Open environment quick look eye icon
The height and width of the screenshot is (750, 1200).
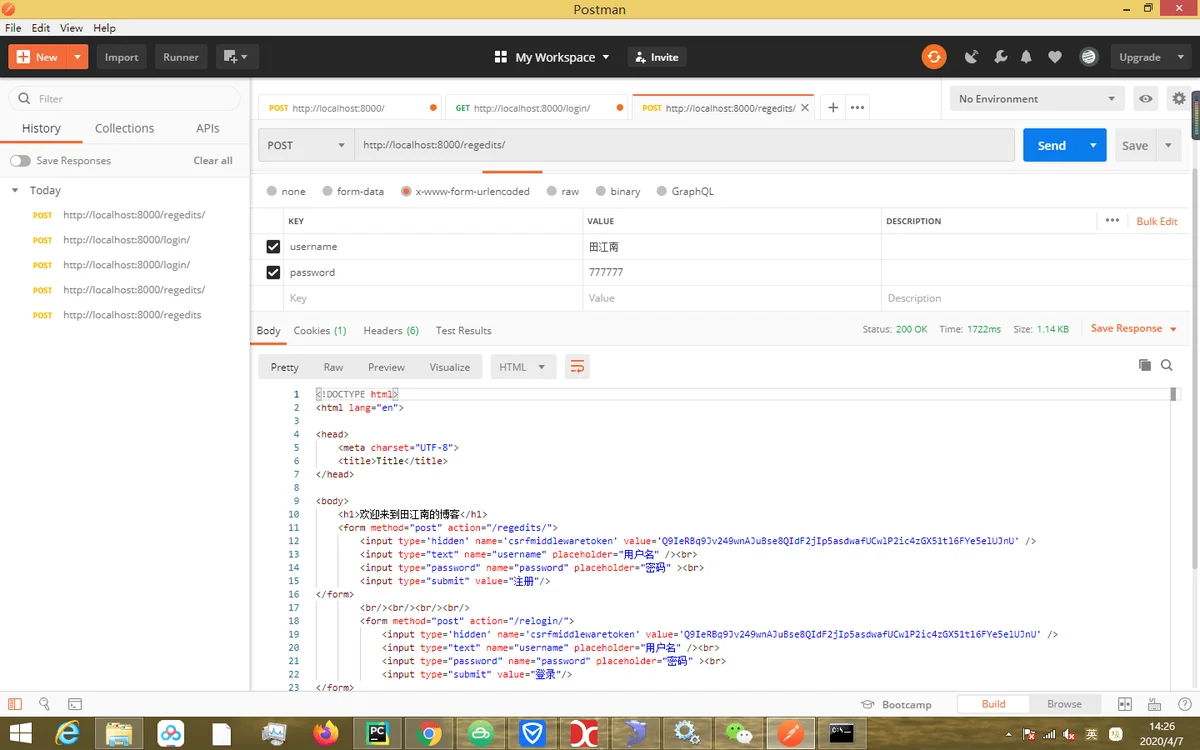click(x=1146, y=99)
